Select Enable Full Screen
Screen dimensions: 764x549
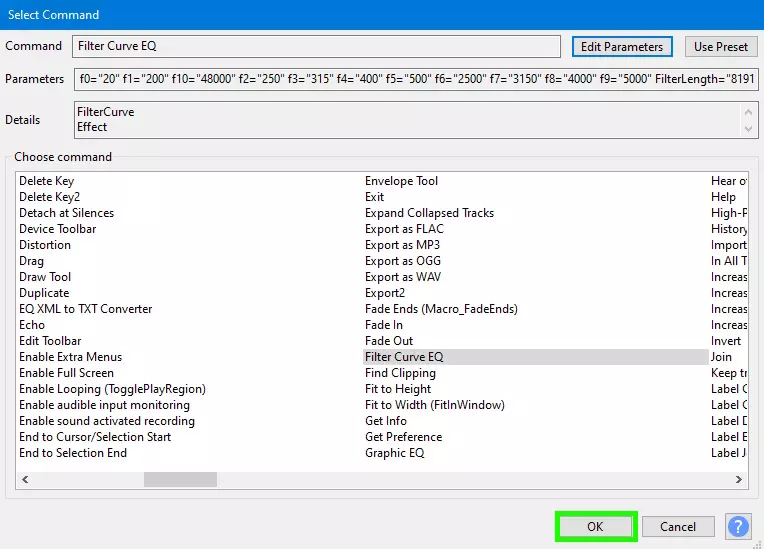click(x=66, y=373)
